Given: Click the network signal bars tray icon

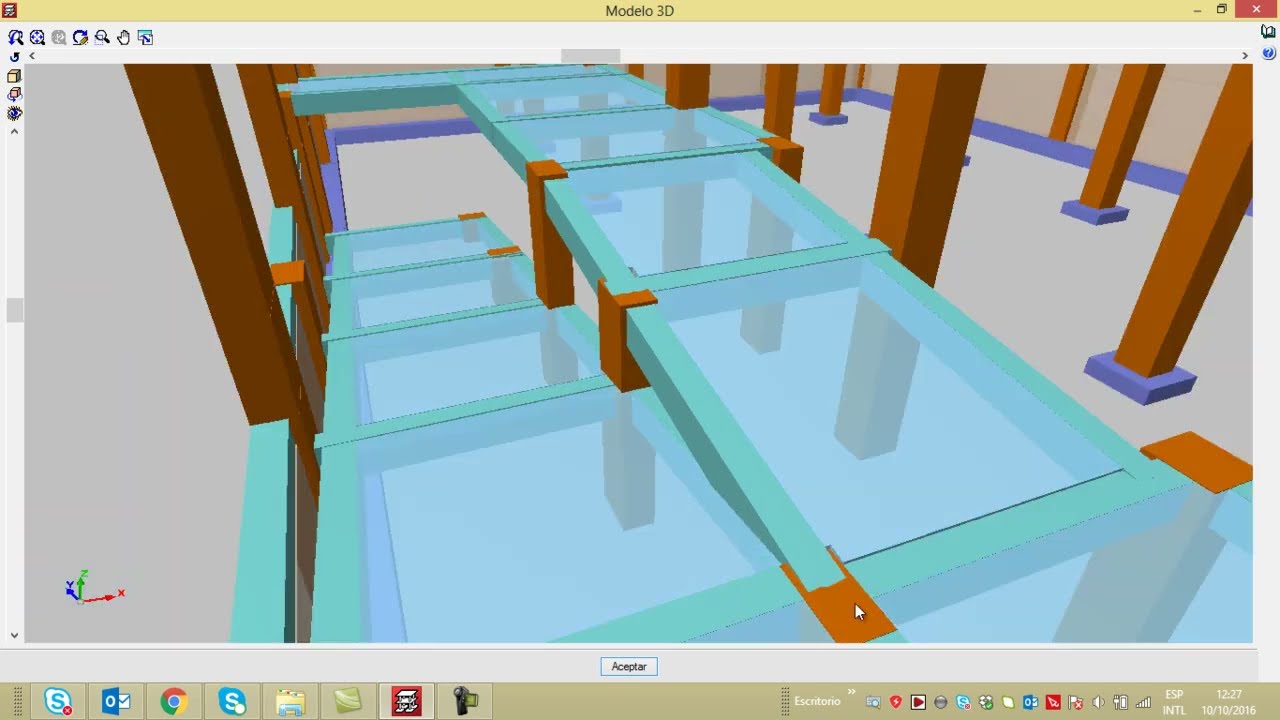Looking at the screenshot, I should (x=1143, y=703).
